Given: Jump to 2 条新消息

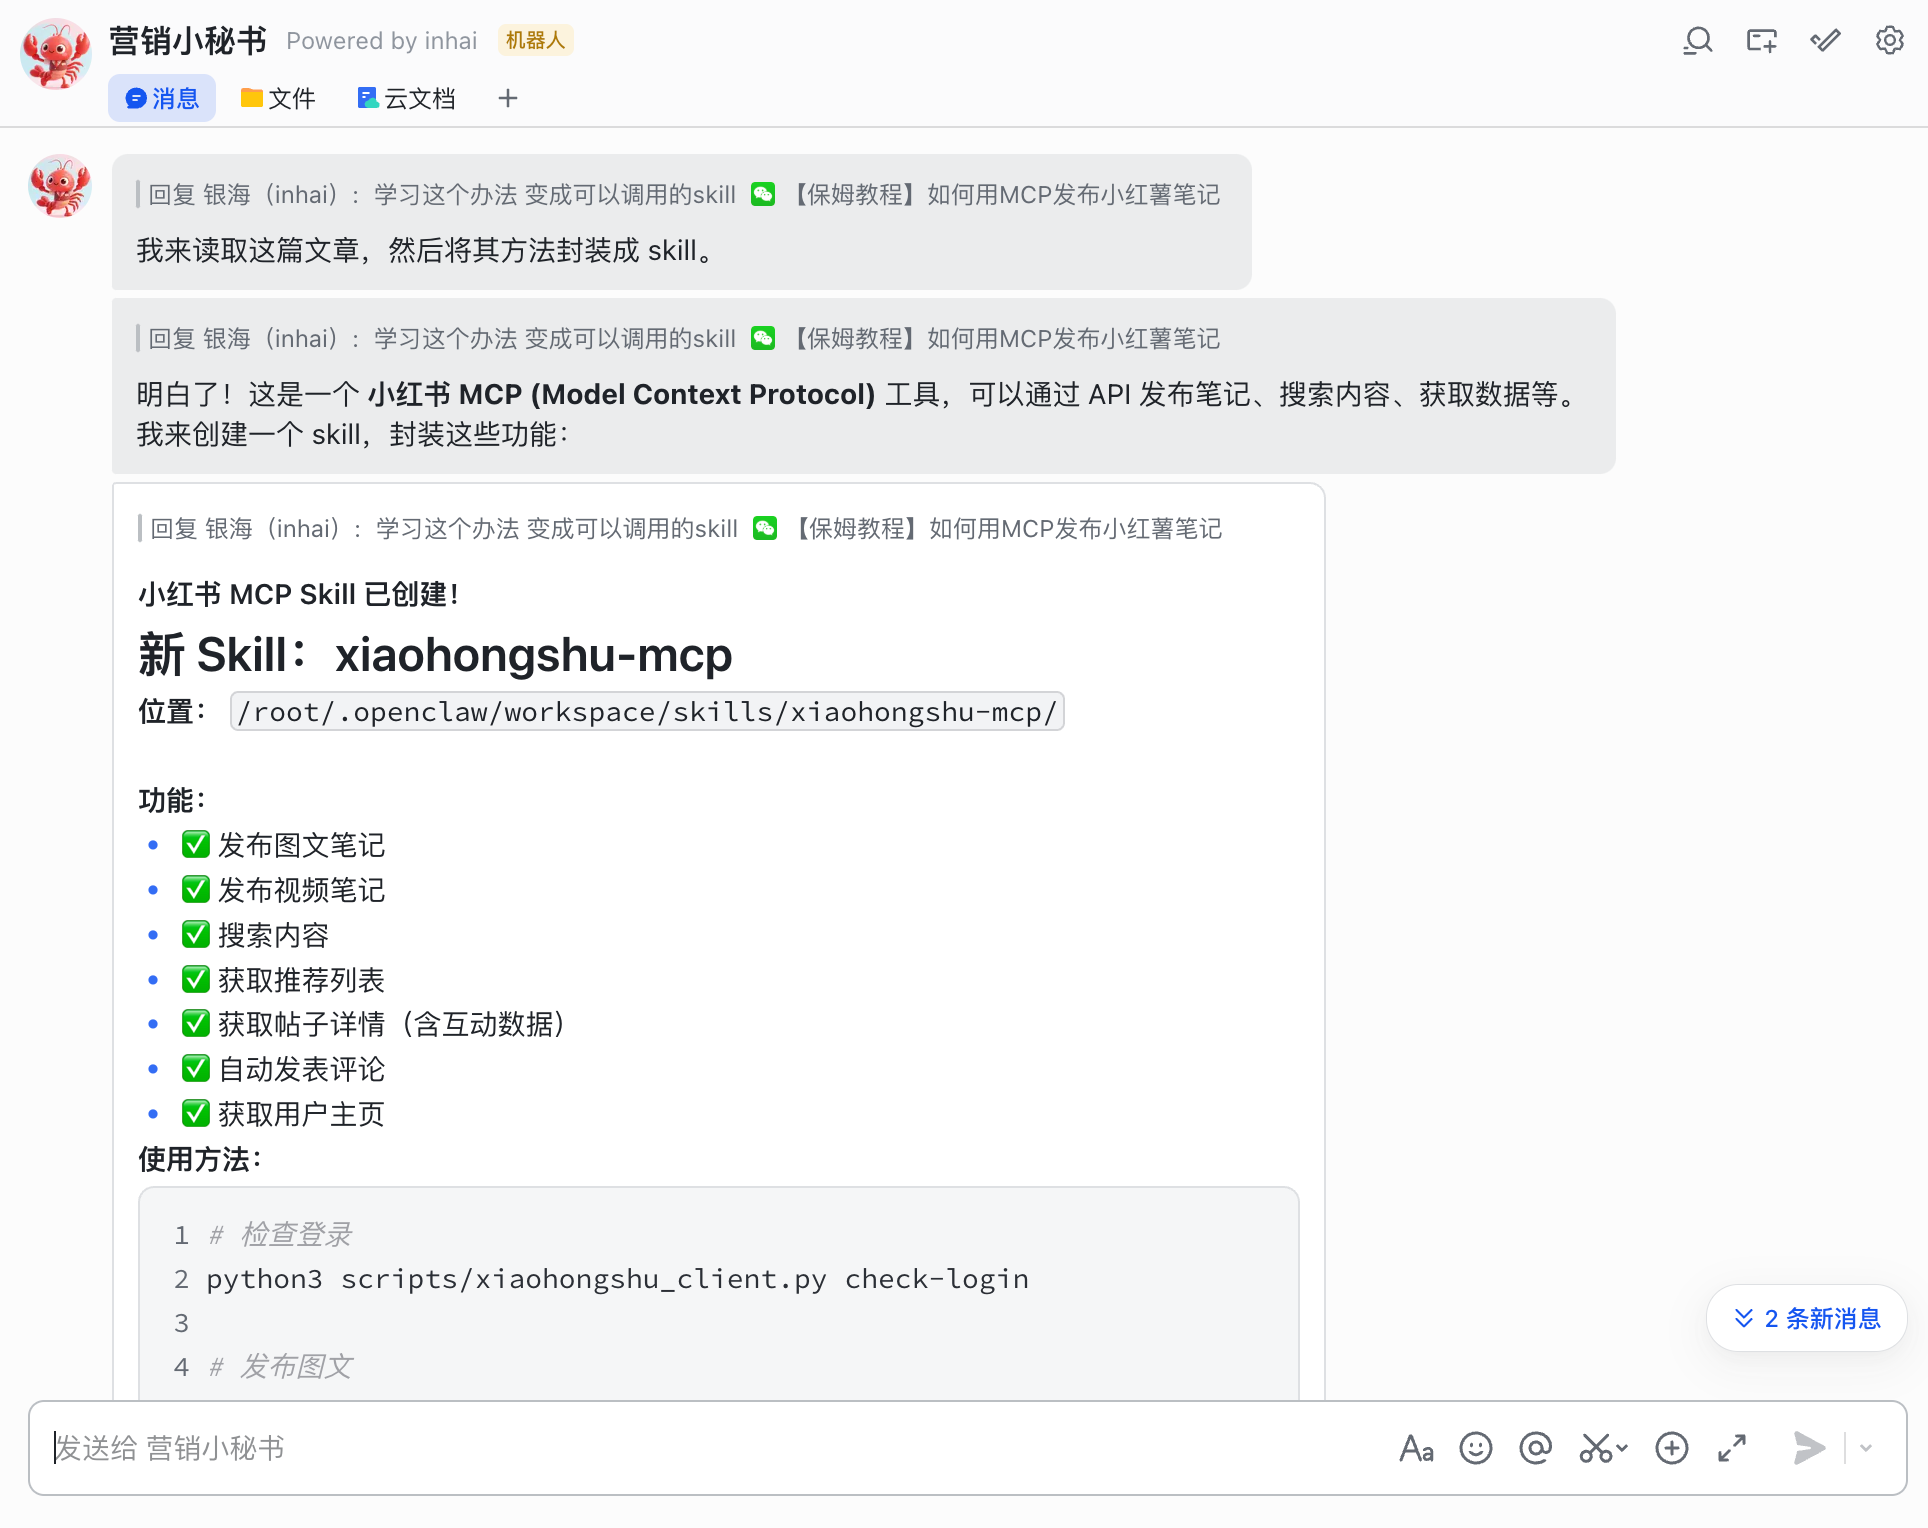Looking at the screenshot, I should tap(1806, 1318).
